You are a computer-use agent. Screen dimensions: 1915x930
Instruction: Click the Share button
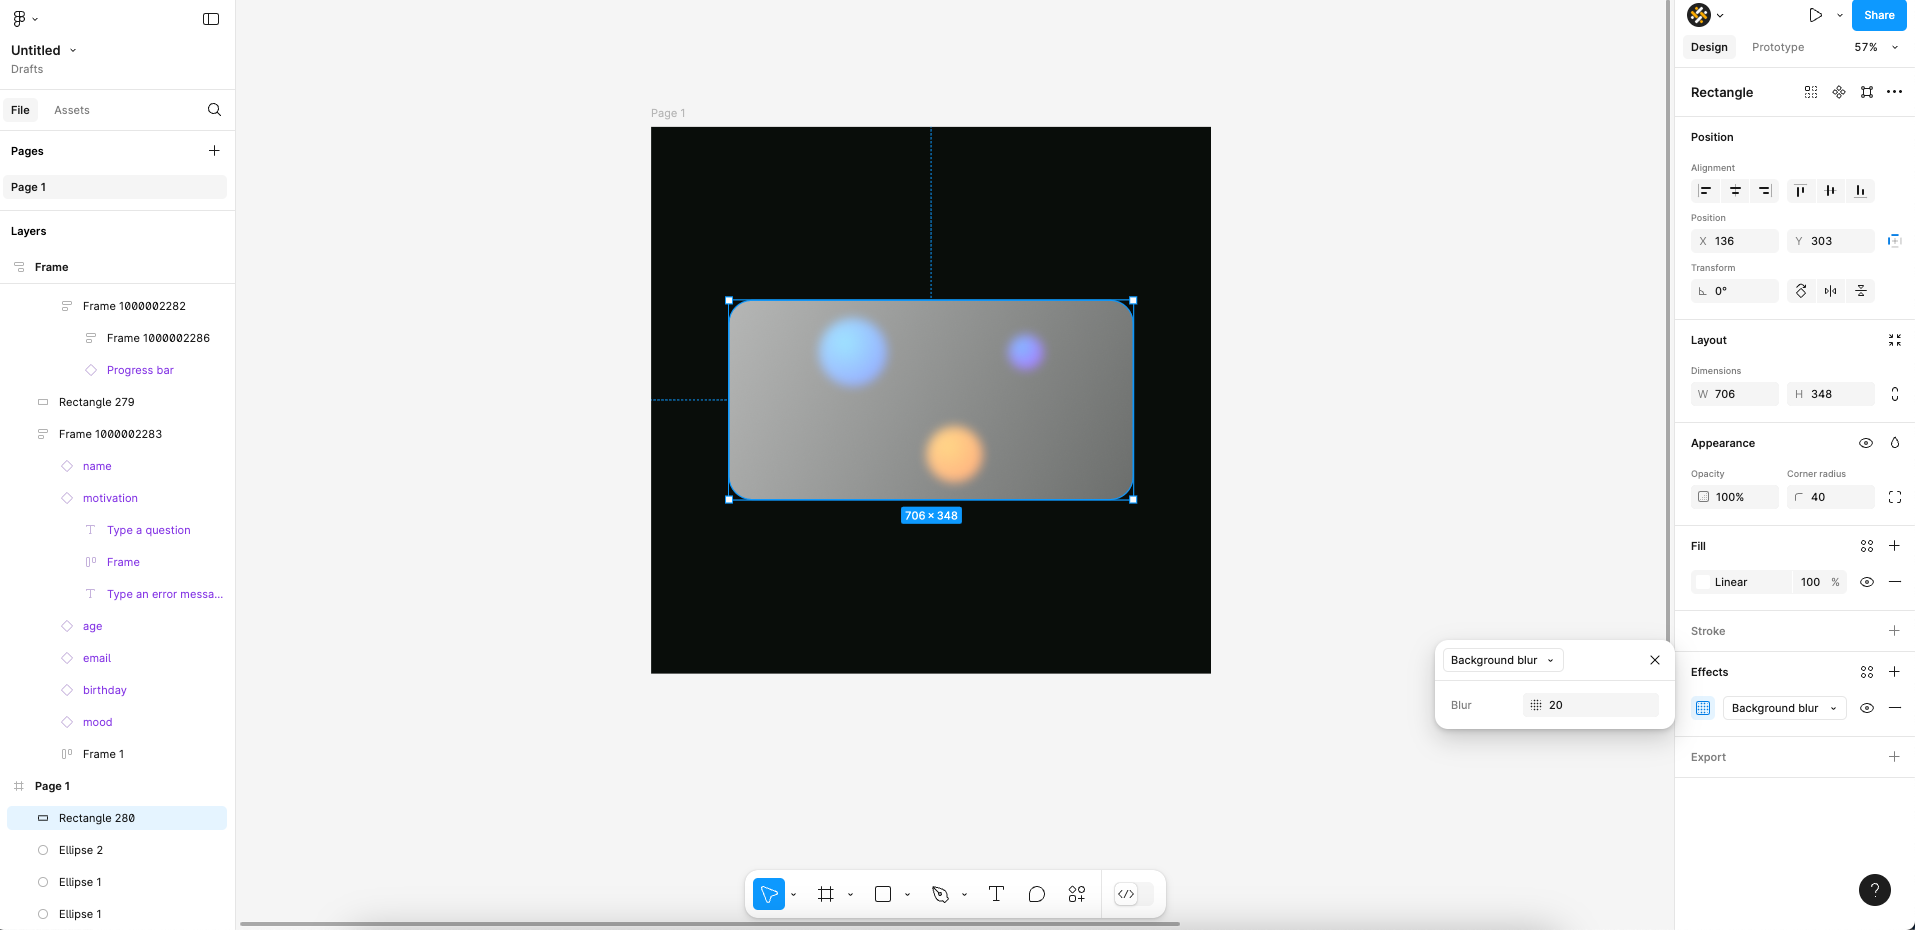point(1879,15)
